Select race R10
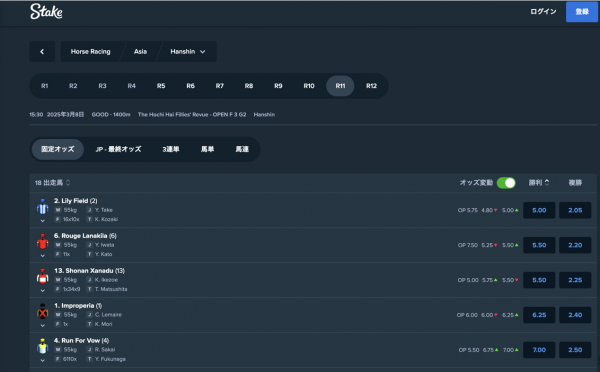Viewport: 600px width, 372px height. click(309, 86)
